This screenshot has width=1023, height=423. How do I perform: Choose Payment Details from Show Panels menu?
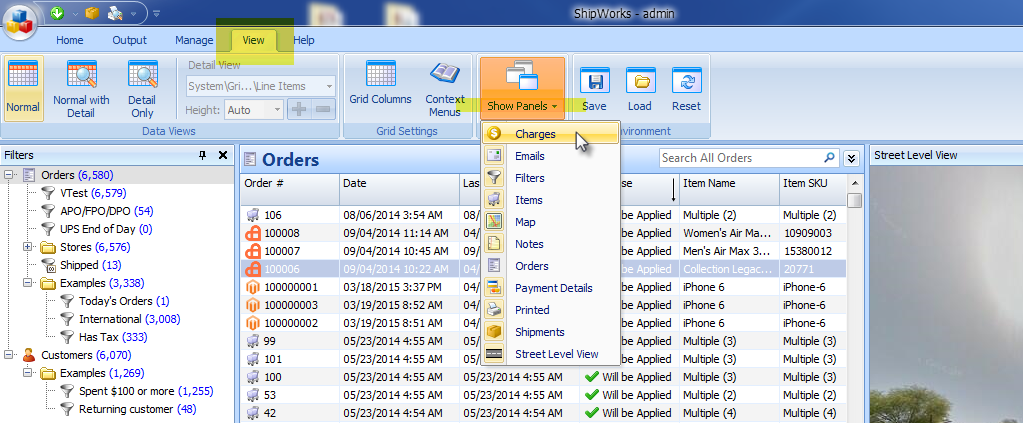550,288
